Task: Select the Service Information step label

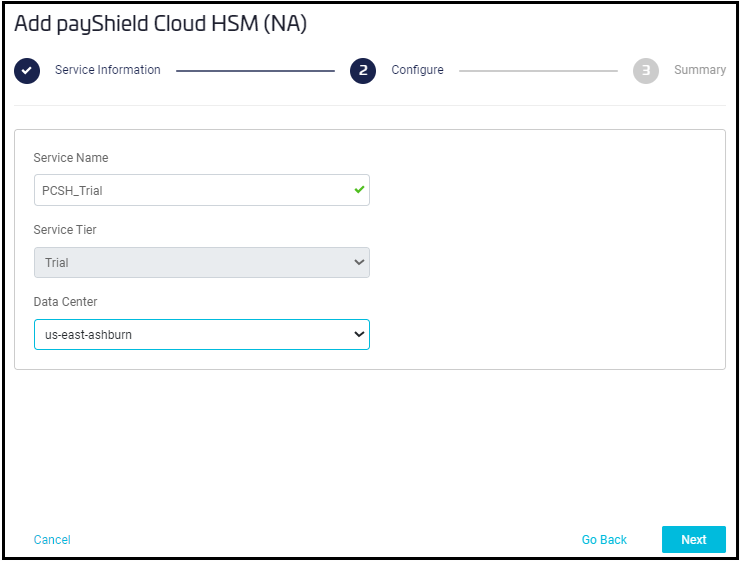Action: [107, 70]
